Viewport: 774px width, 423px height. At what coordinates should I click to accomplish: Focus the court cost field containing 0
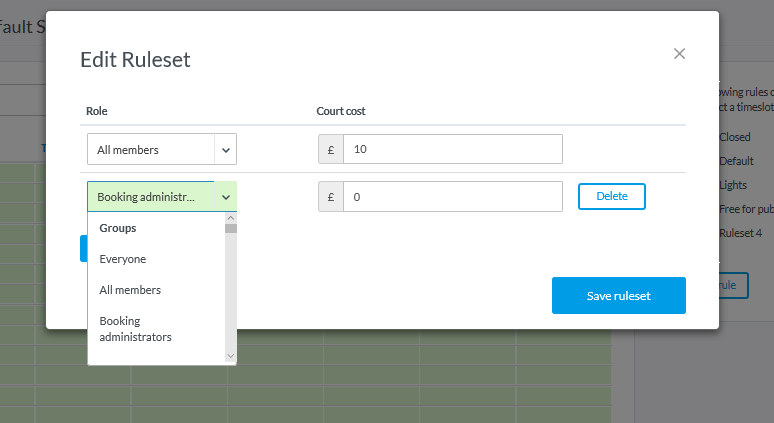(452, 197)
